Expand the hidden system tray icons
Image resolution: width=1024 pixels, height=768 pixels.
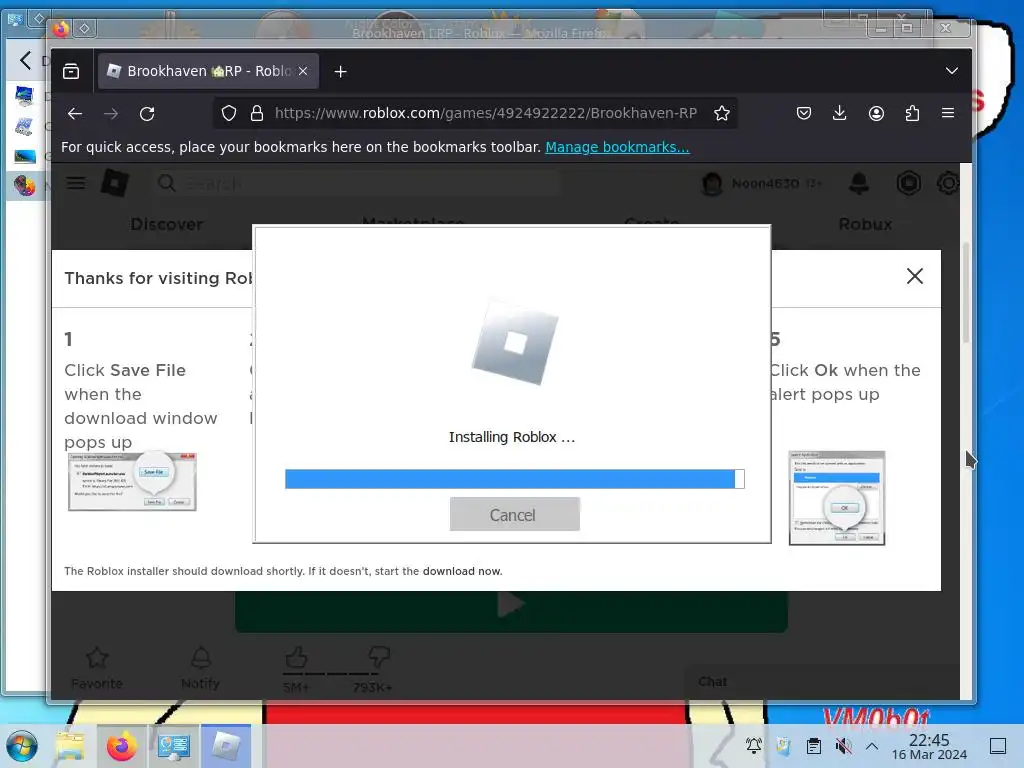tap(872, 746)
